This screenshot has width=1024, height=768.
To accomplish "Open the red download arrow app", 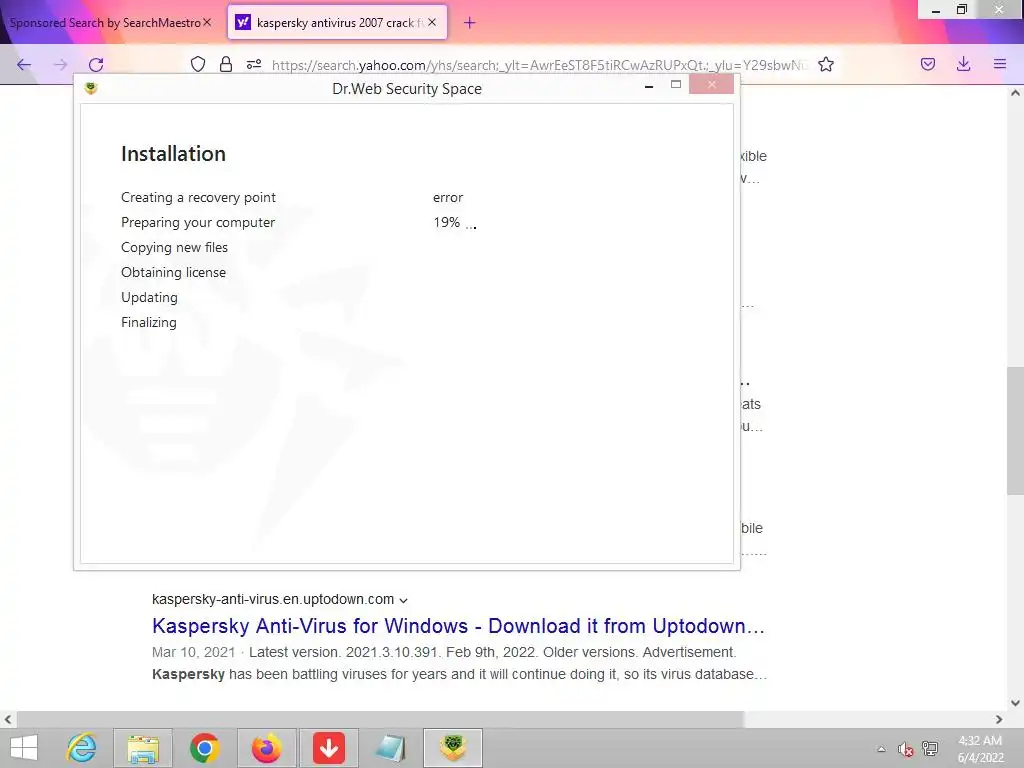I will pyautogui.click(x=328, y=748).
